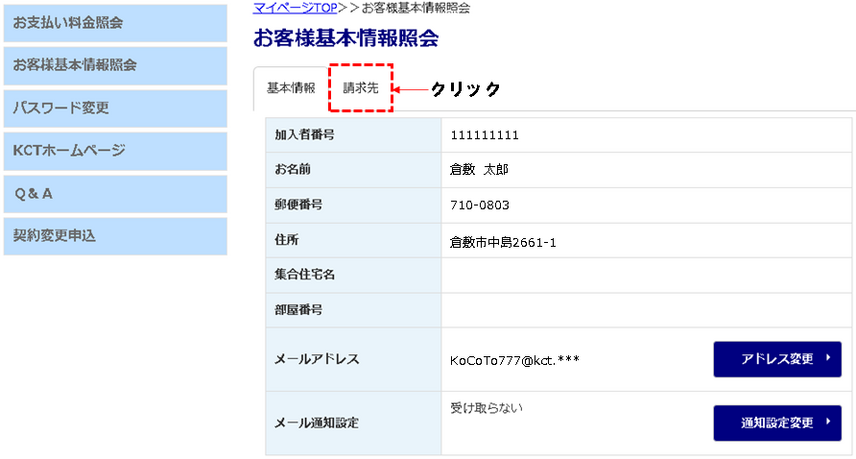Click the name value 倉敷 太郎
The image size is (856, 459).
pos(480,170)
